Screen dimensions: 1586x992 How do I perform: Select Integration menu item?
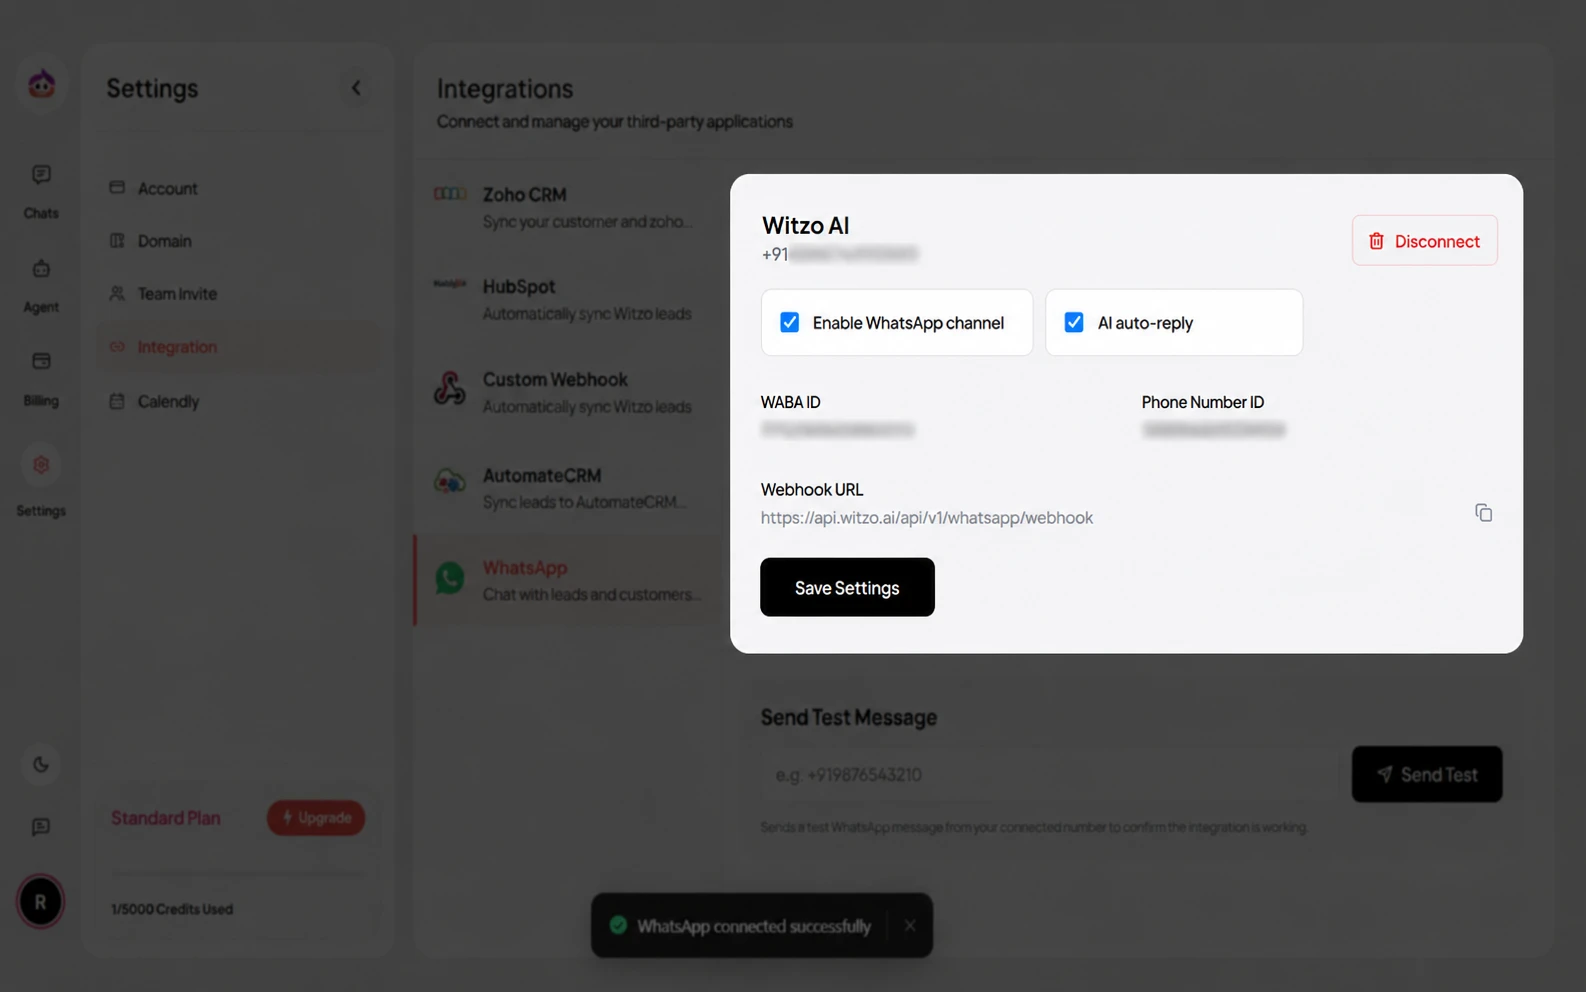click(238, 347)
